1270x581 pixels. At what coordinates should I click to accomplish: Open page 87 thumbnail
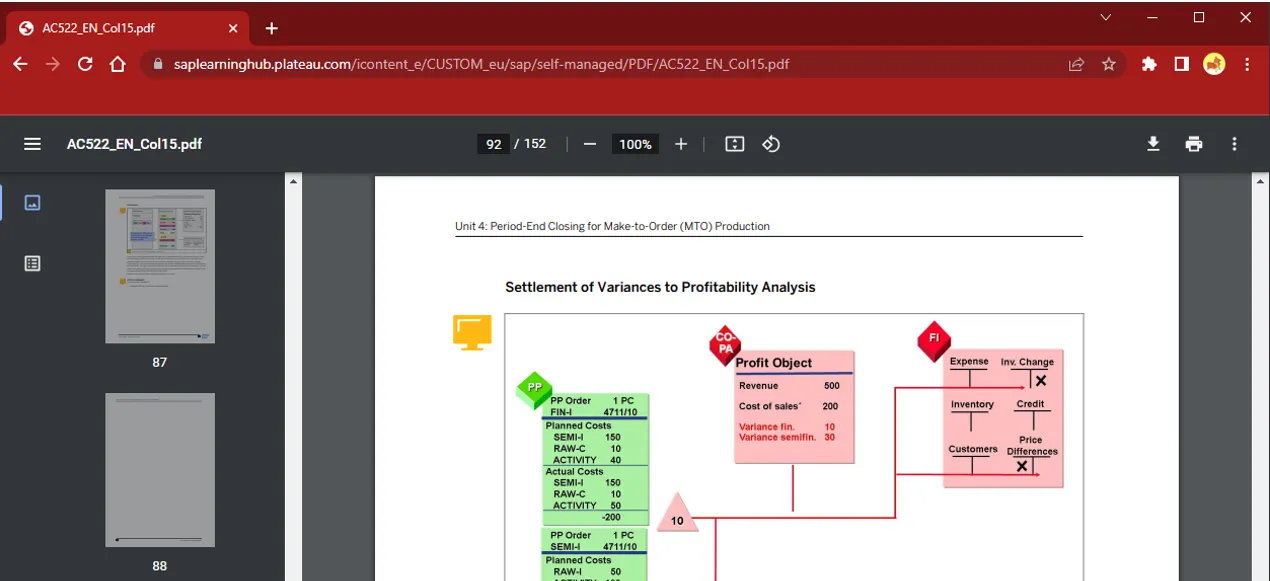coord(160,267)
